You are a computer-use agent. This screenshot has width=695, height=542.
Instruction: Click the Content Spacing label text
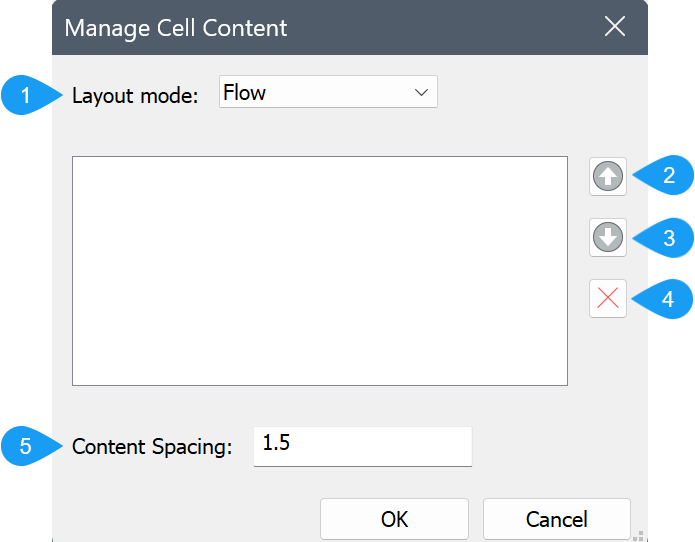(152, 447)
